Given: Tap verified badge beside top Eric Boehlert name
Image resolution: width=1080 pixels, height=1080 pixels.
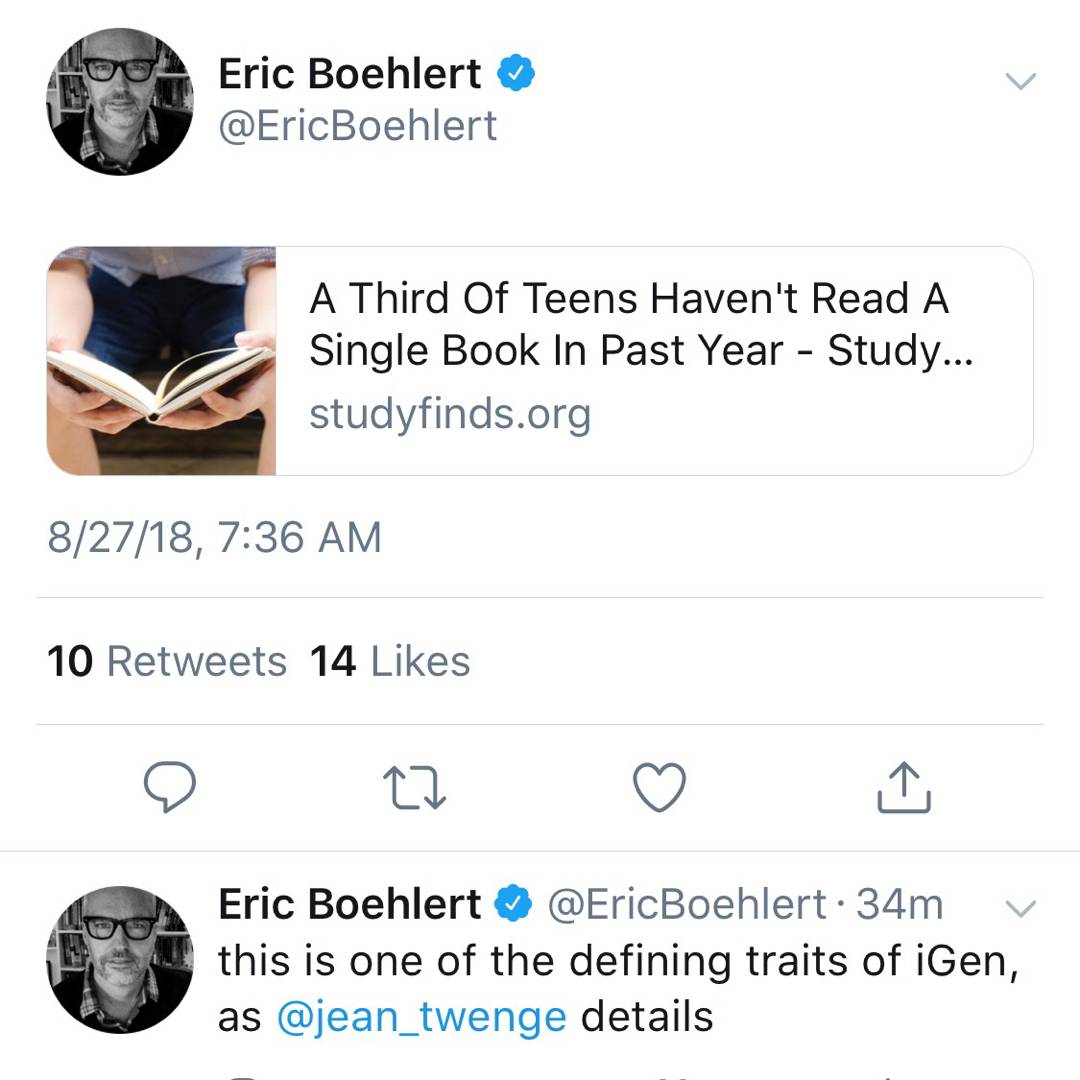Looking at the screenshot, I should (x=516, y=74).
